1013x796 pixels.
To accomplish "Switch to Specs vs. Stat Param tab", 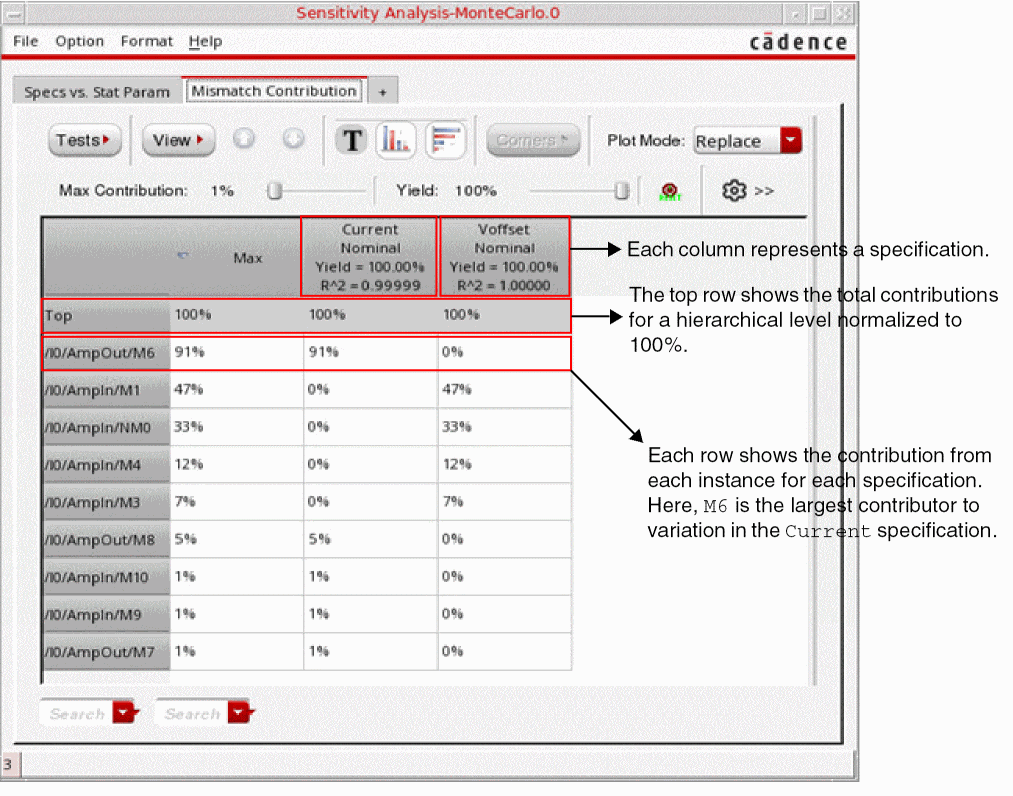I will [97, 92].
